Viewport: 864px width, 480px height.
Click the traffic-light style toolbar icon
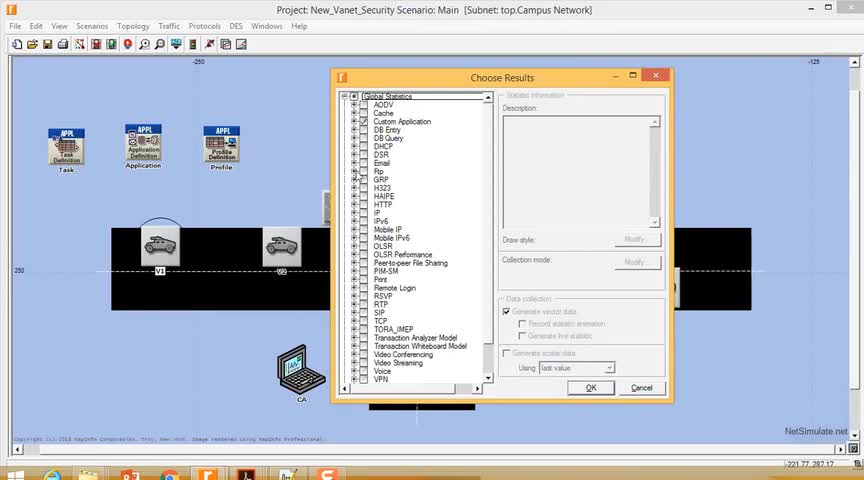193,44
